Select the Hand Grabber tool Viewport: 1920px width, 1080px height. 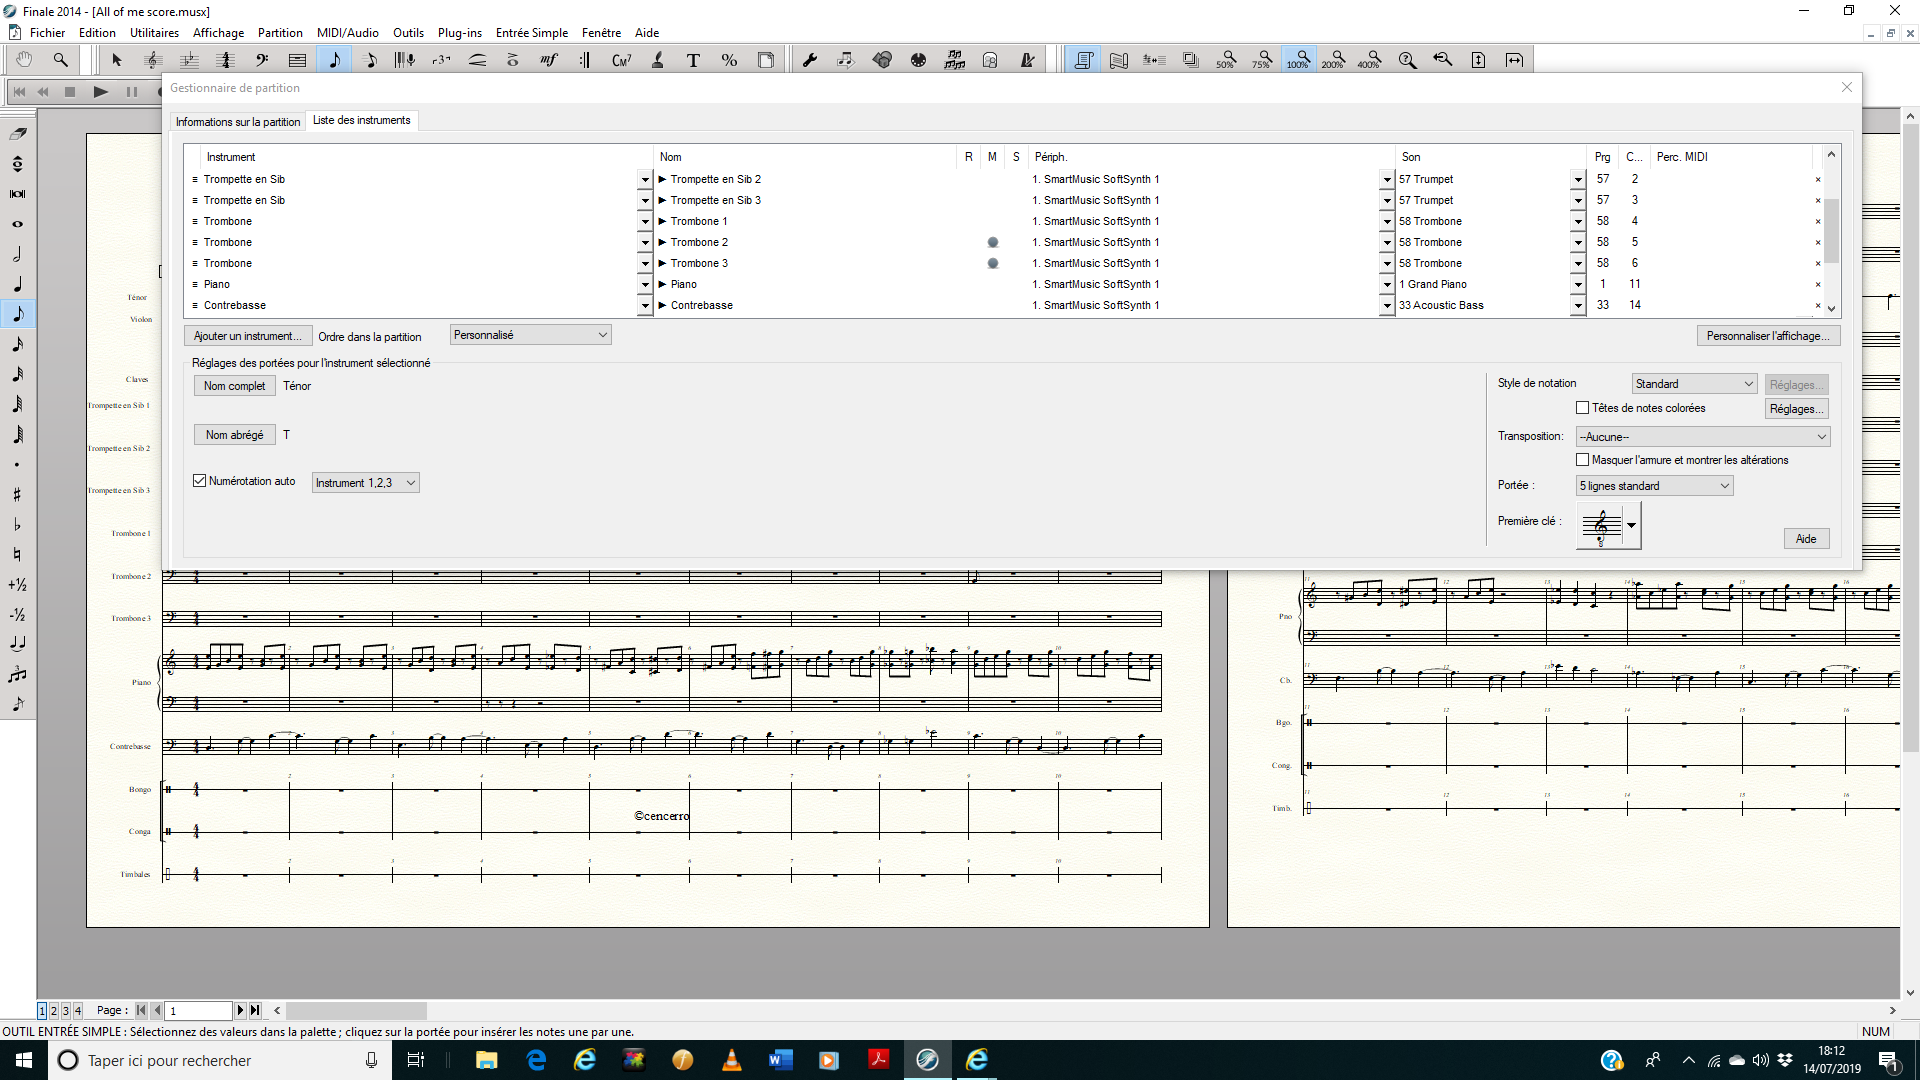24,60
